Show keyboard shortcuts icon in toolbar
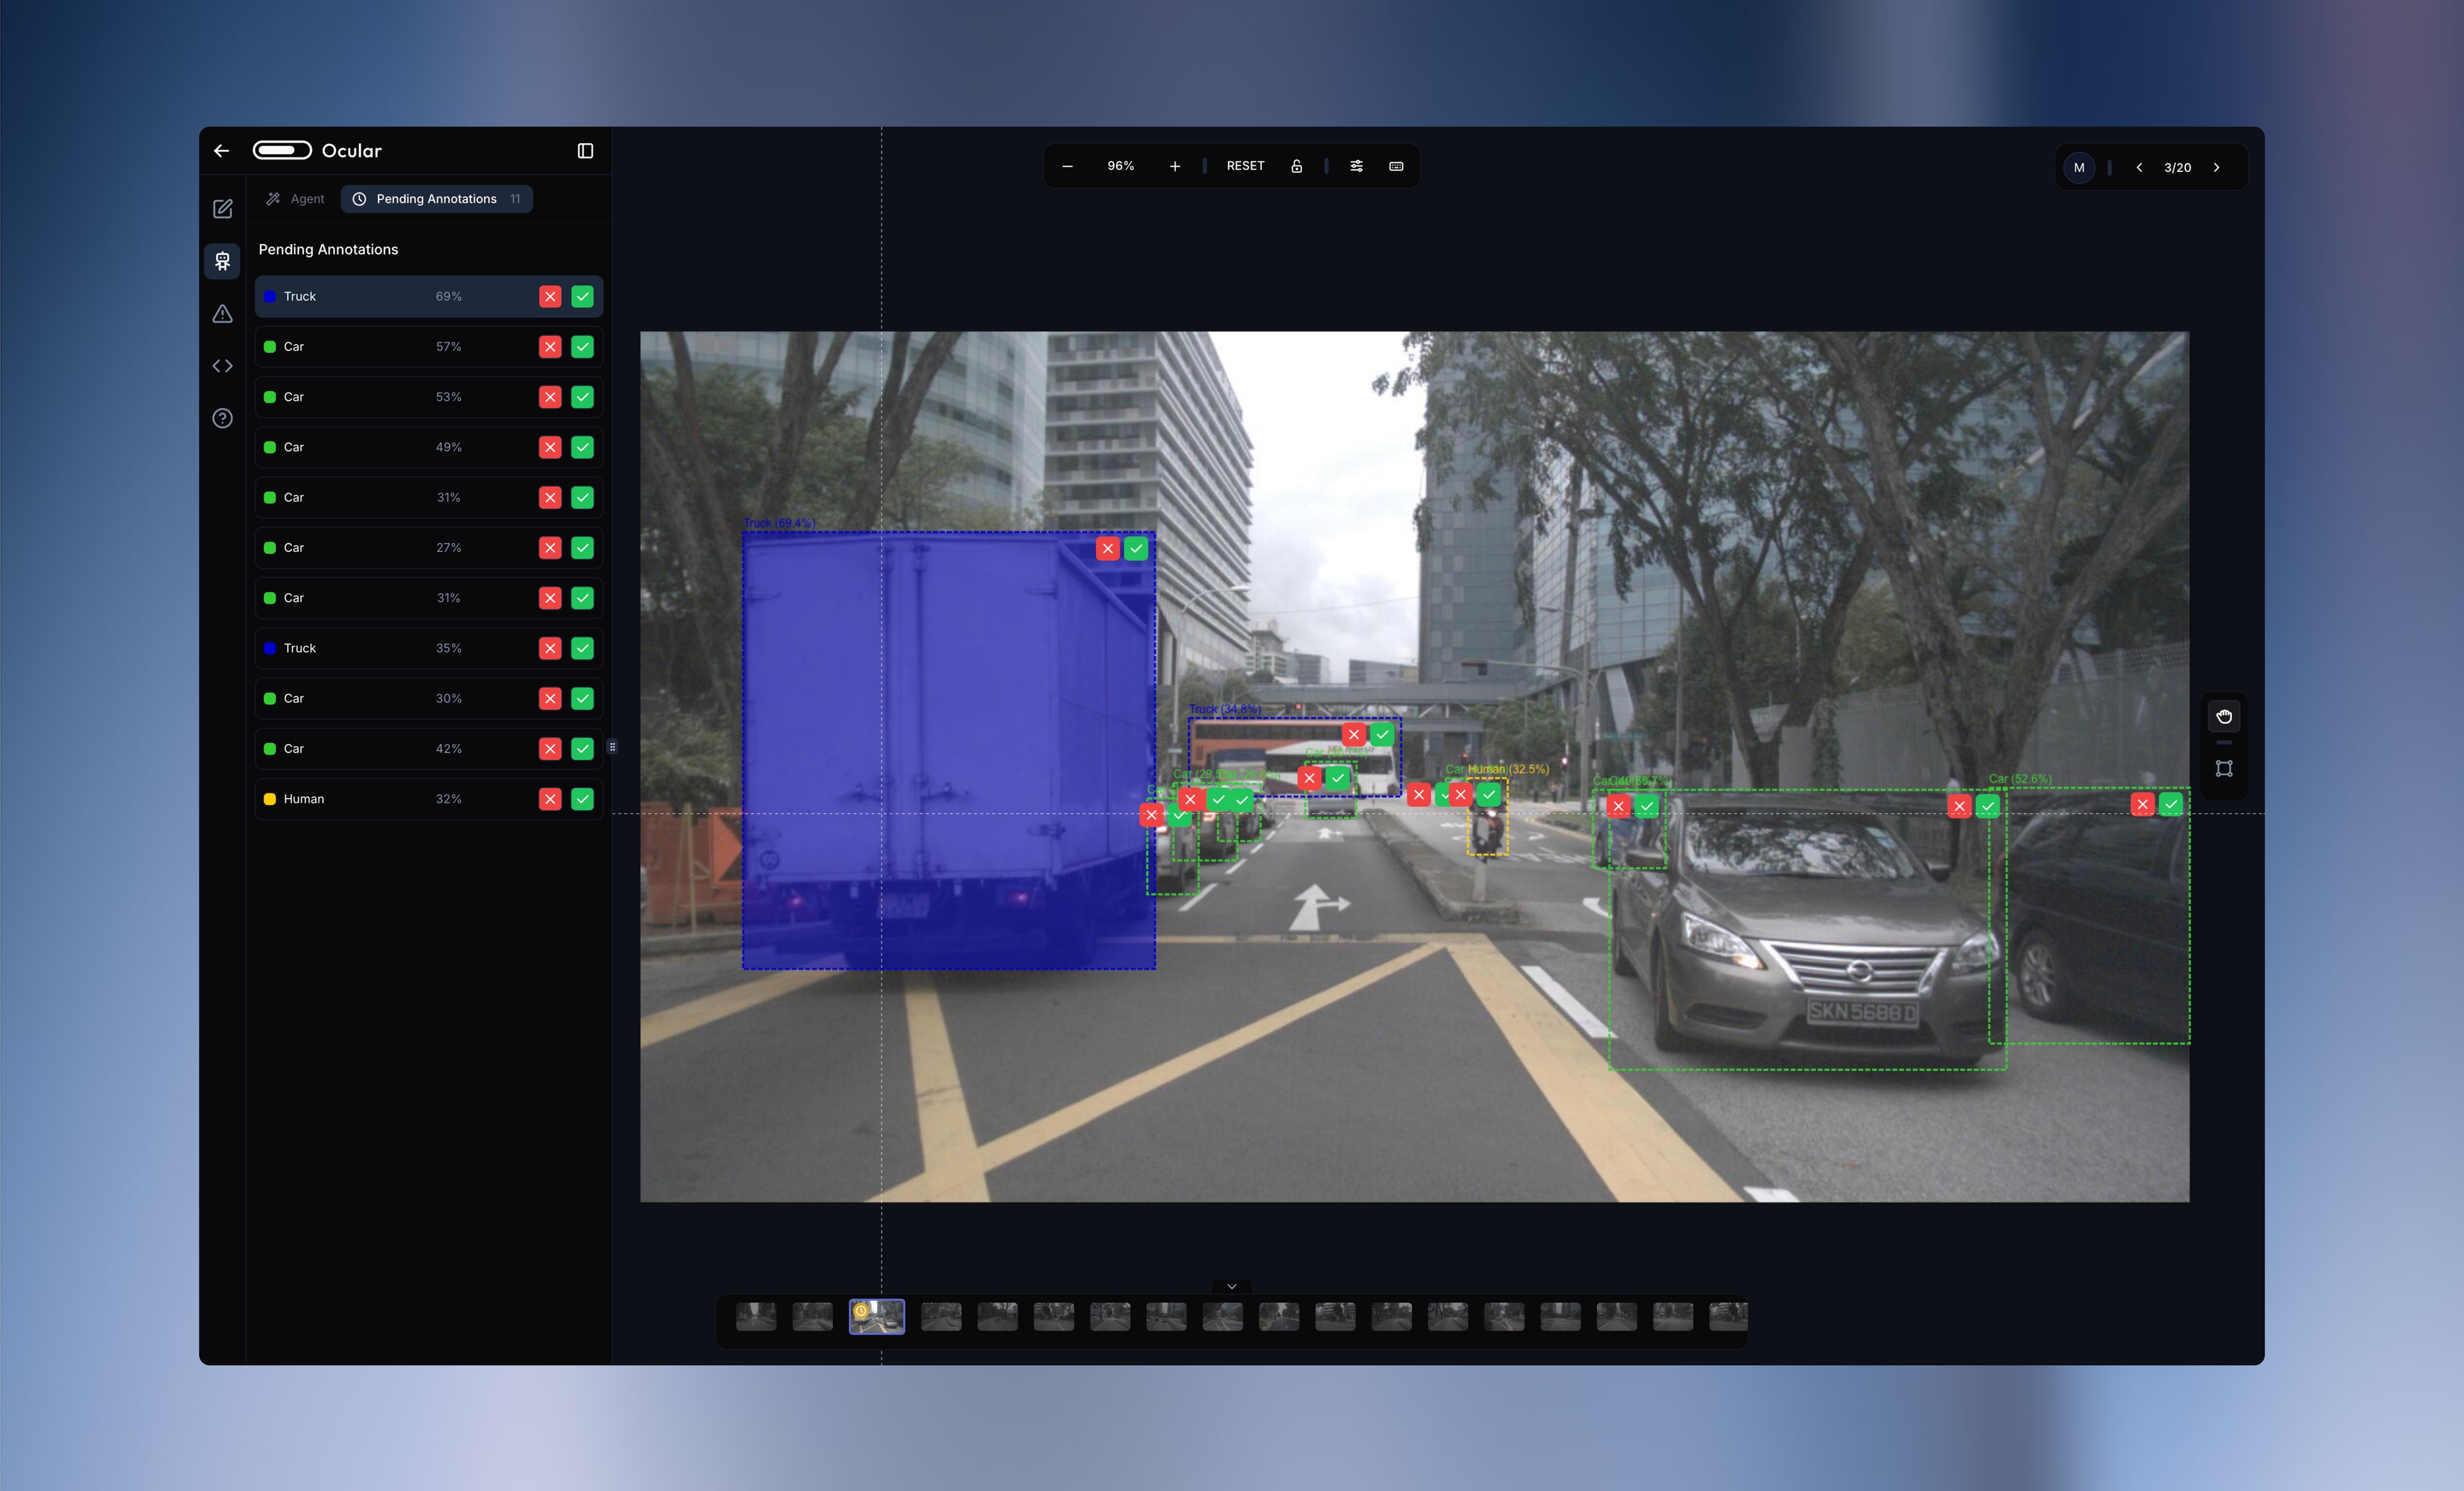The image size is (2464, 1491). (1396, 166)
